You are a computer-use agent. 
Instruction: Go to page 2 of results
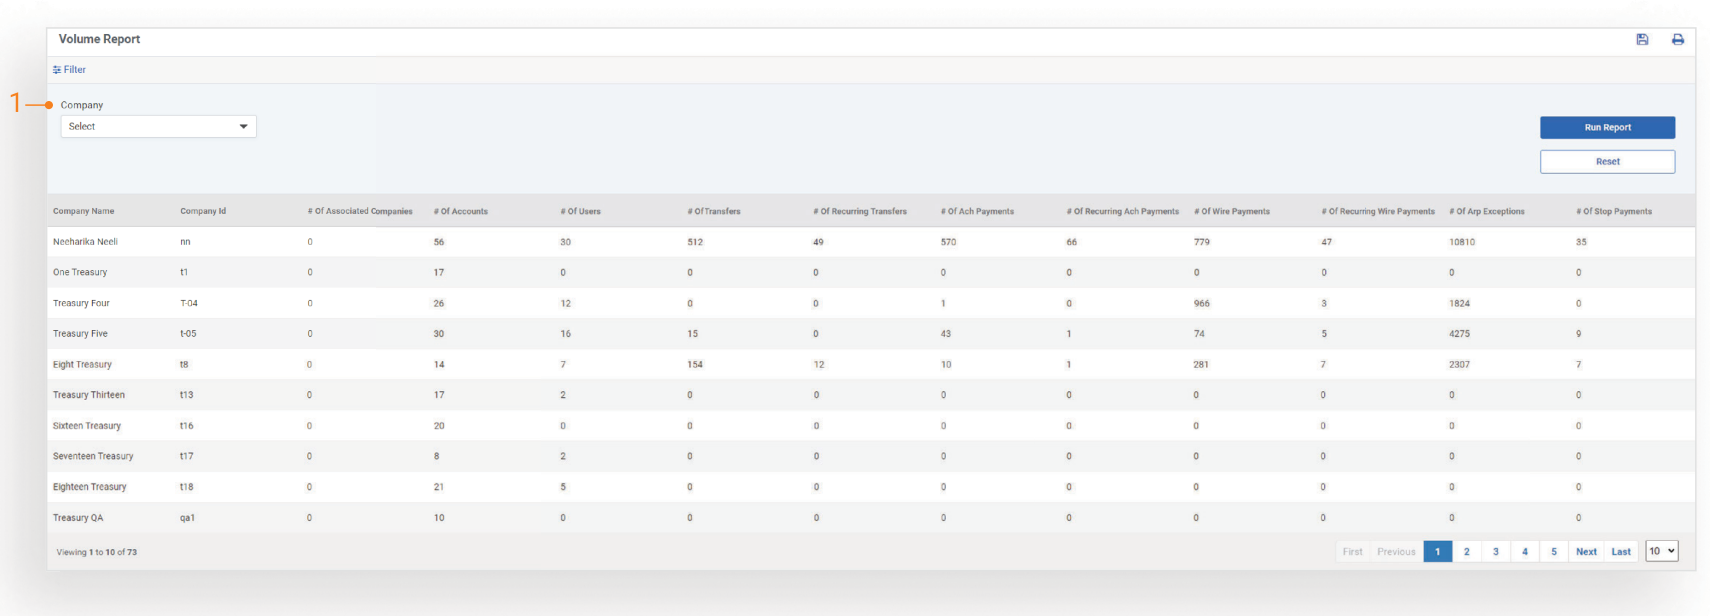point(1467,552)
